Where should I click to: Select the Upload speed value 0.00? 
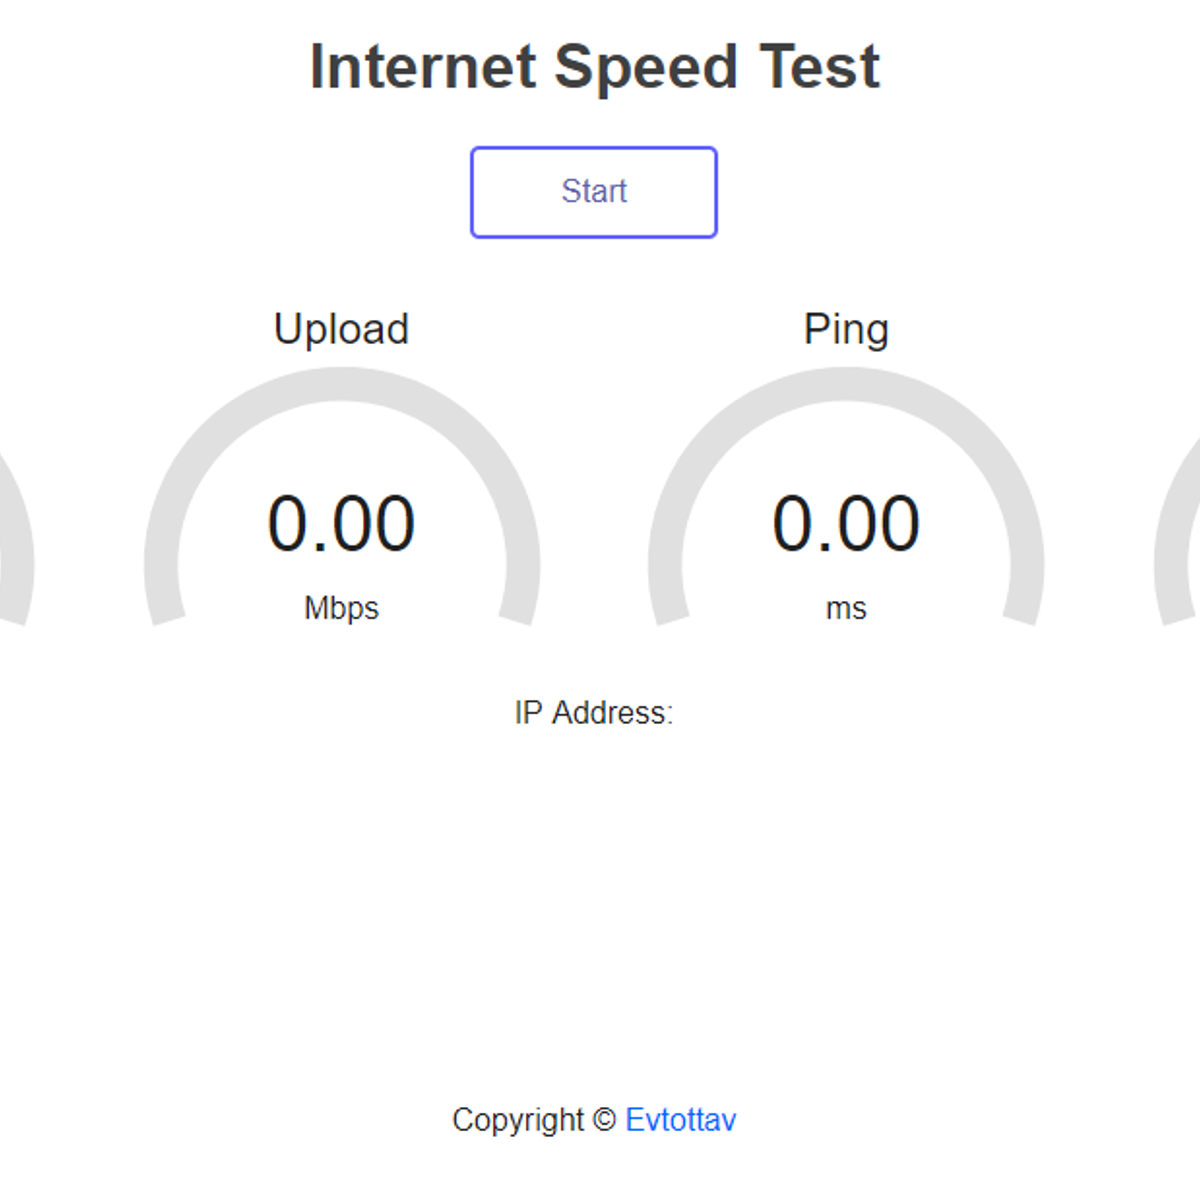coord(341,524)
